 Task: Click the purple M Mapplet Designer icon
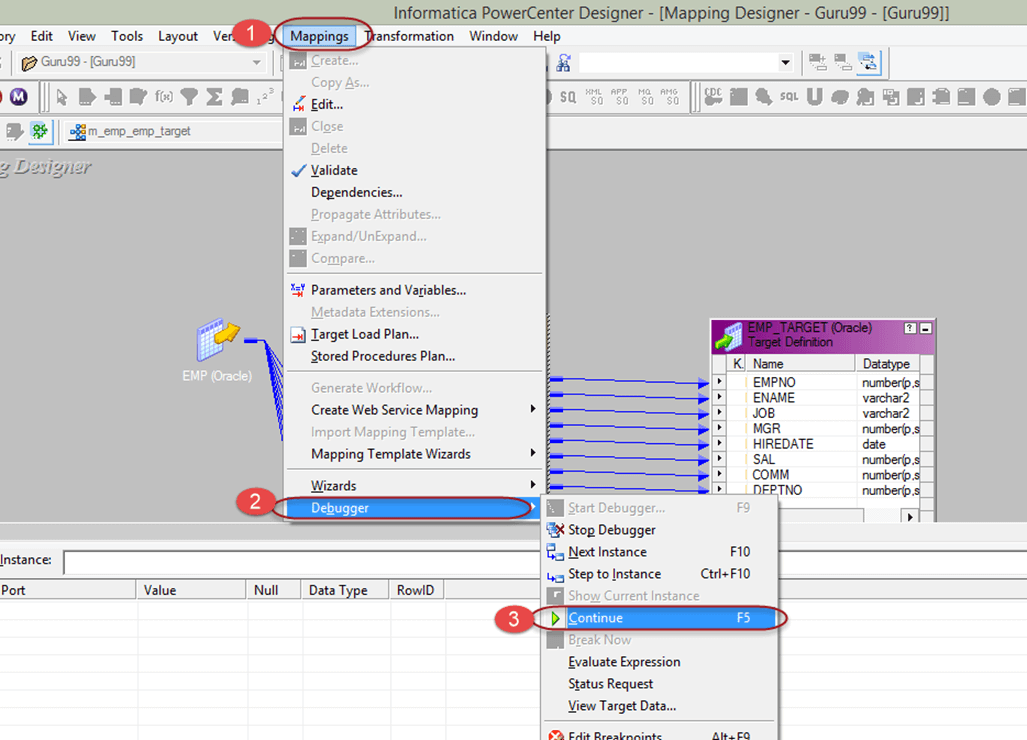(18, 97)
